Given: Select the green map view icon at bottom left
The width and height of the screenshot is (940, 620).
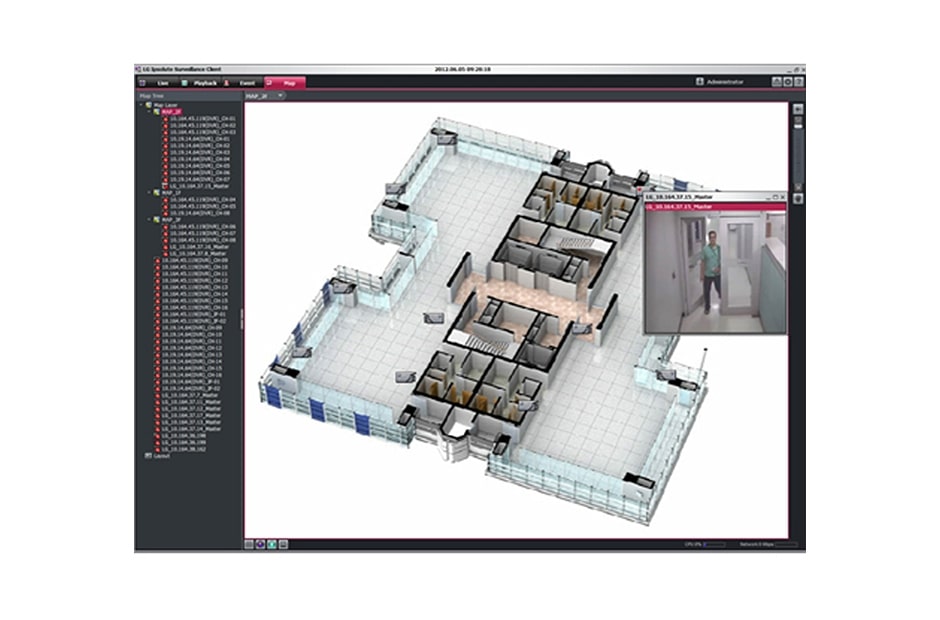Looking at the screenshot, I should pos(270,545).
